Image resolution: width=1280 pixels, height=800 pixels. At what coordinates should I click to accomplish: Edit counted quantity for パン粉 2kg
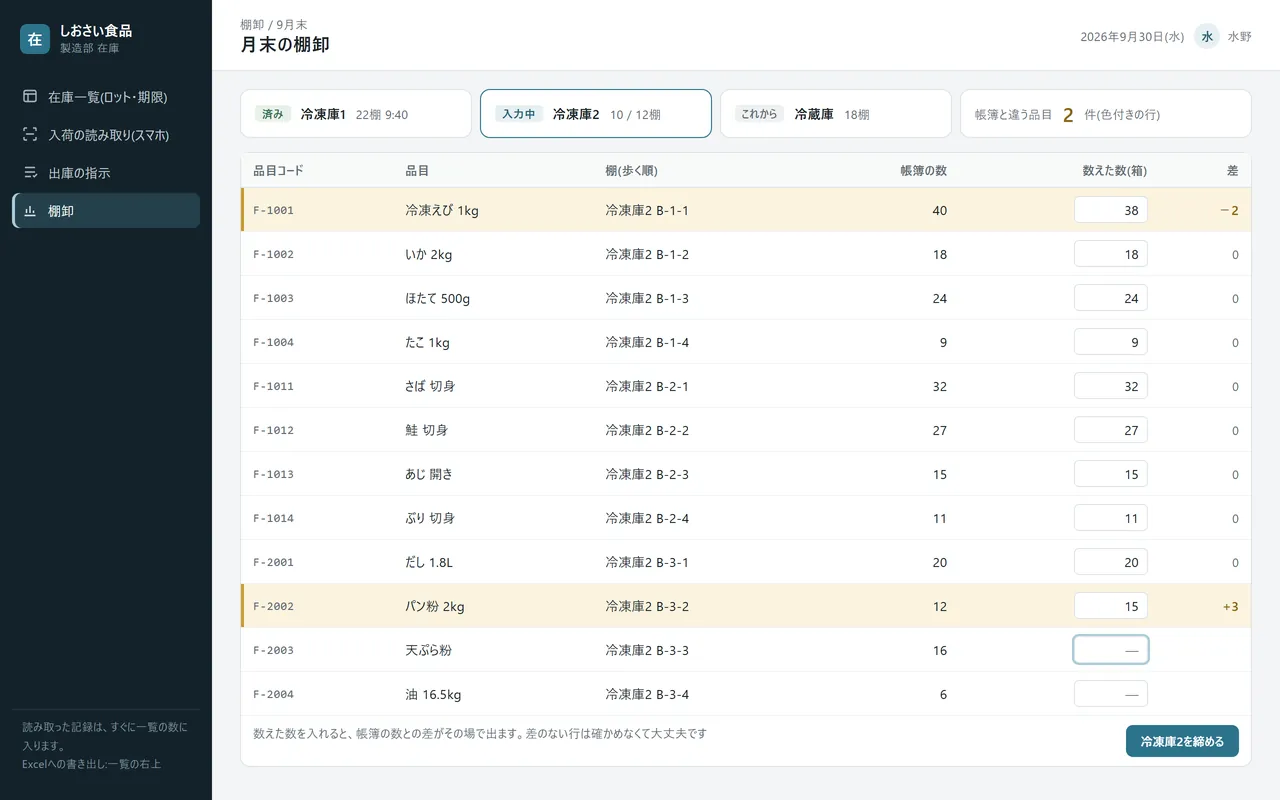click(1111, 606)
